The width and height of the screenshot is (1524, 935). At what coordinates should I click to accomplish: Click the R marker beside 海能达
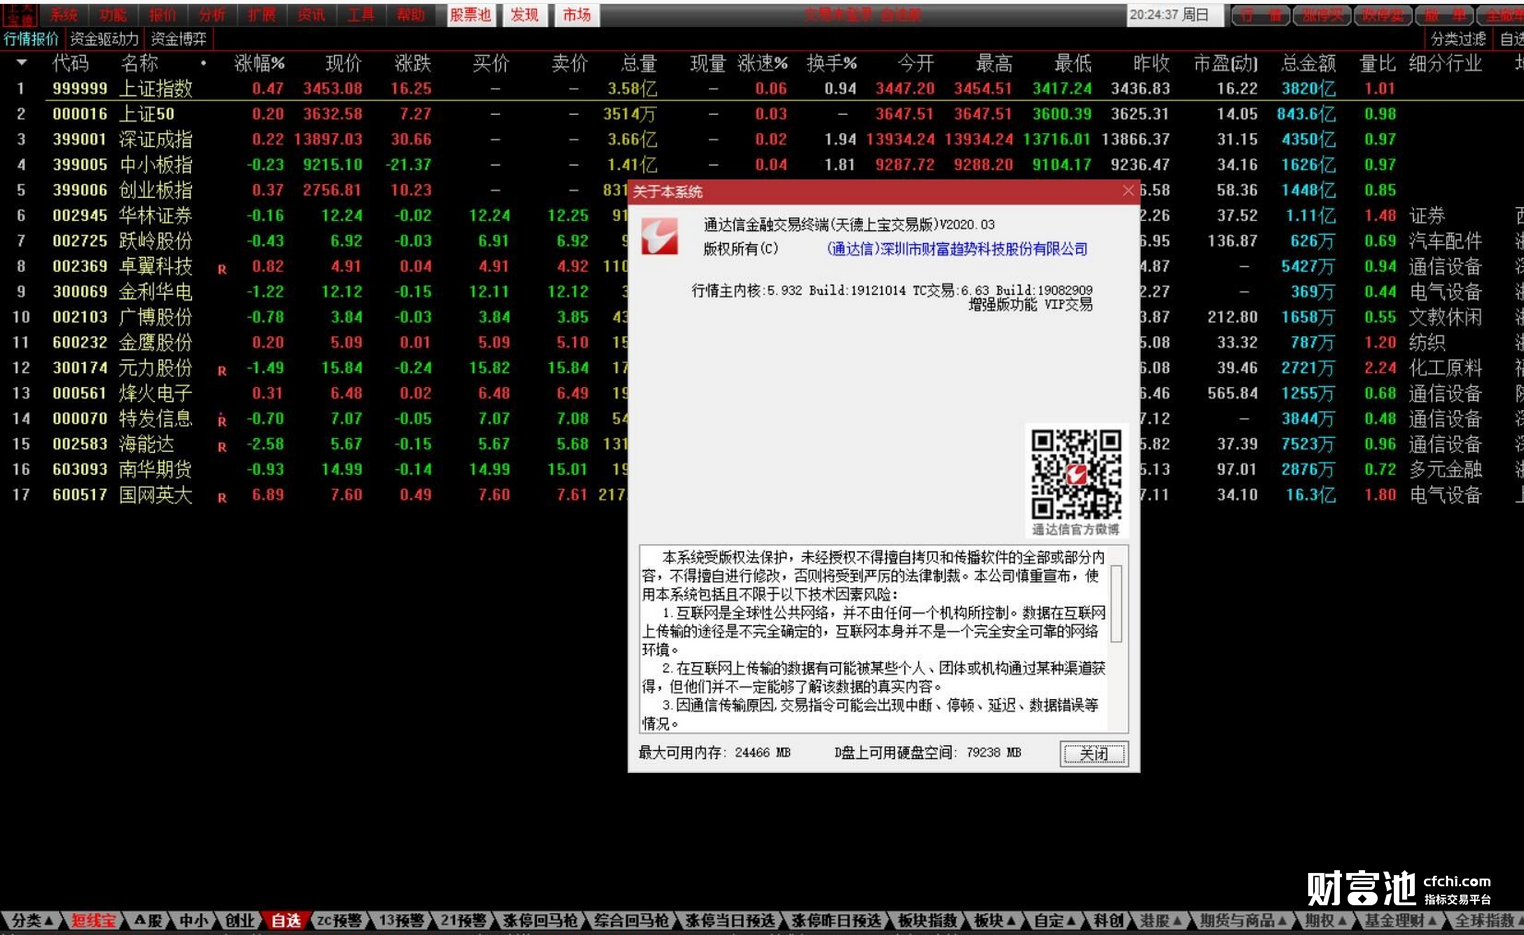click(222, 446)
